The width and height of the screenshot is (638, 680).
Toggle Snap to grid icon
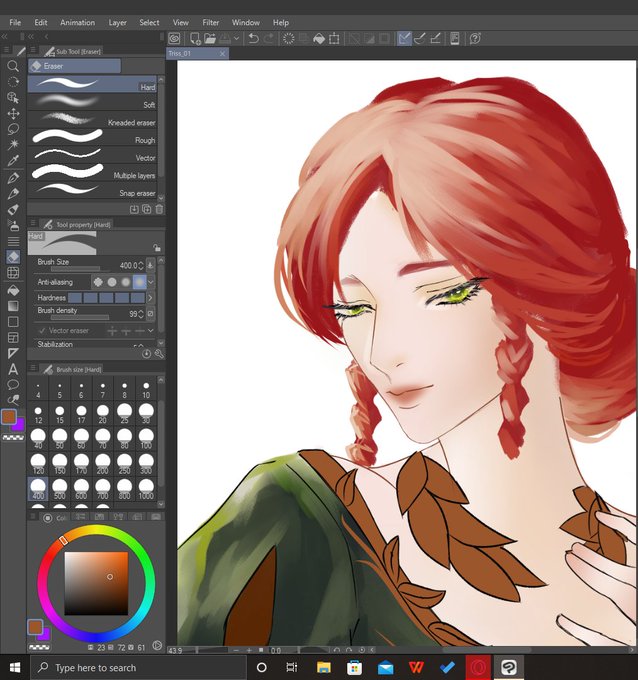(x=435, y=39)
